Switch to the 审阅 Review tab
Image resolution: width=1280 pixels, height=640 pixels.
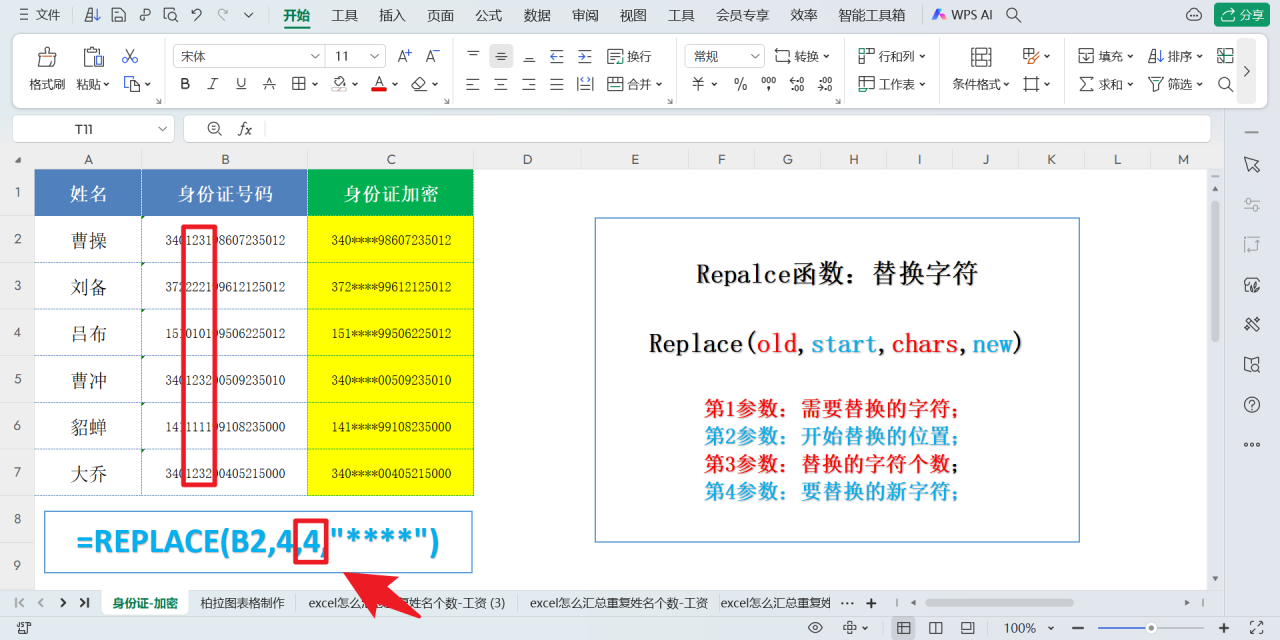pos(585,15)
